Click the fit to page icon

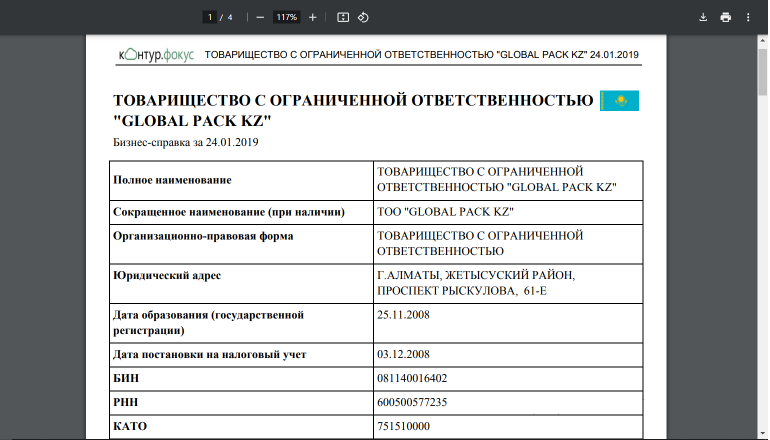point(343,17)
